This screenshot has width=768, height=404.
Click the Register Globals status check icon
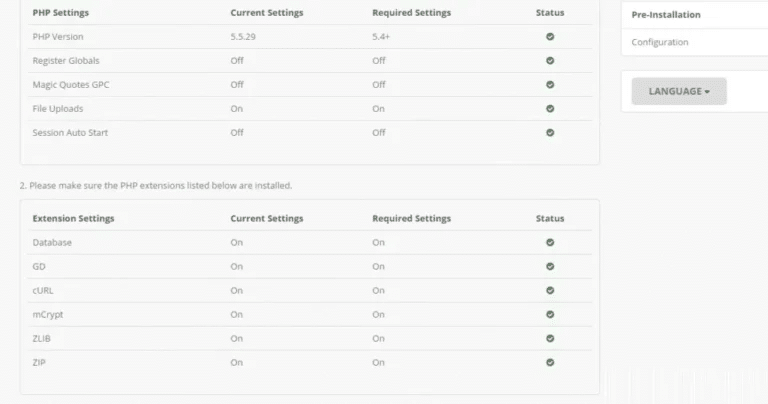(x=550, y=61)
